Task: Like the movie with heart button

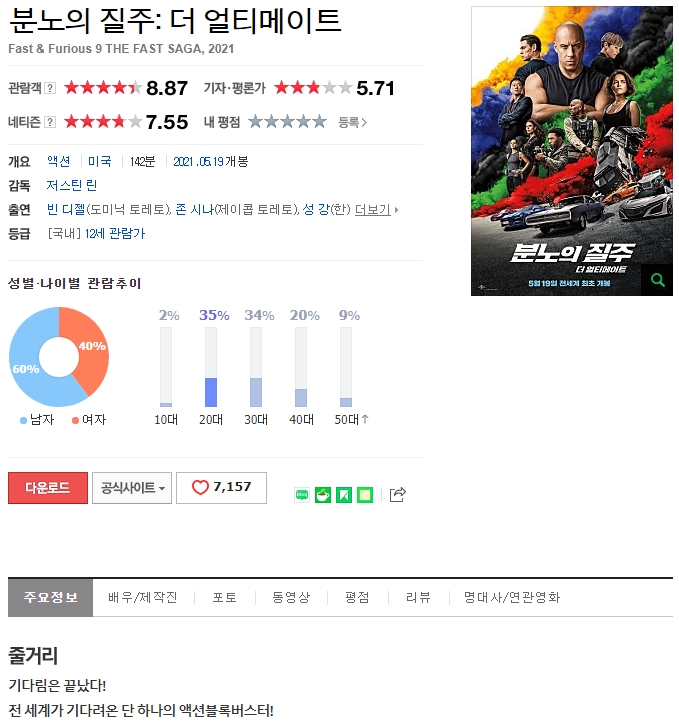Action: pos(221,488)
